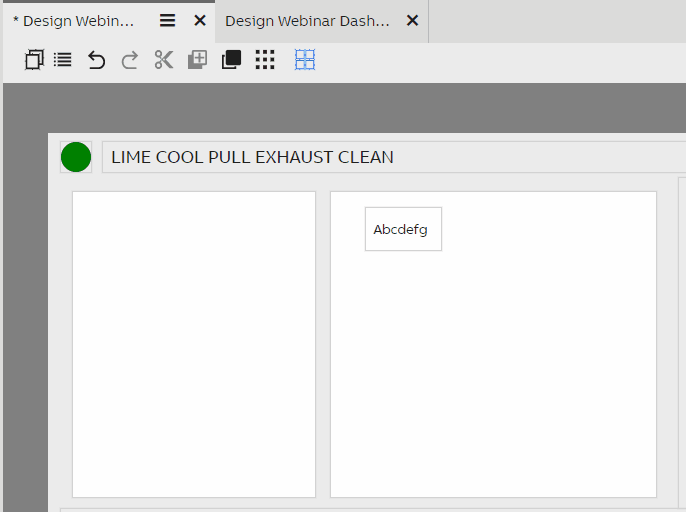Close the modified Design Webin... tab
This screenshot has width=686, height=512.
tap(200, 21)
